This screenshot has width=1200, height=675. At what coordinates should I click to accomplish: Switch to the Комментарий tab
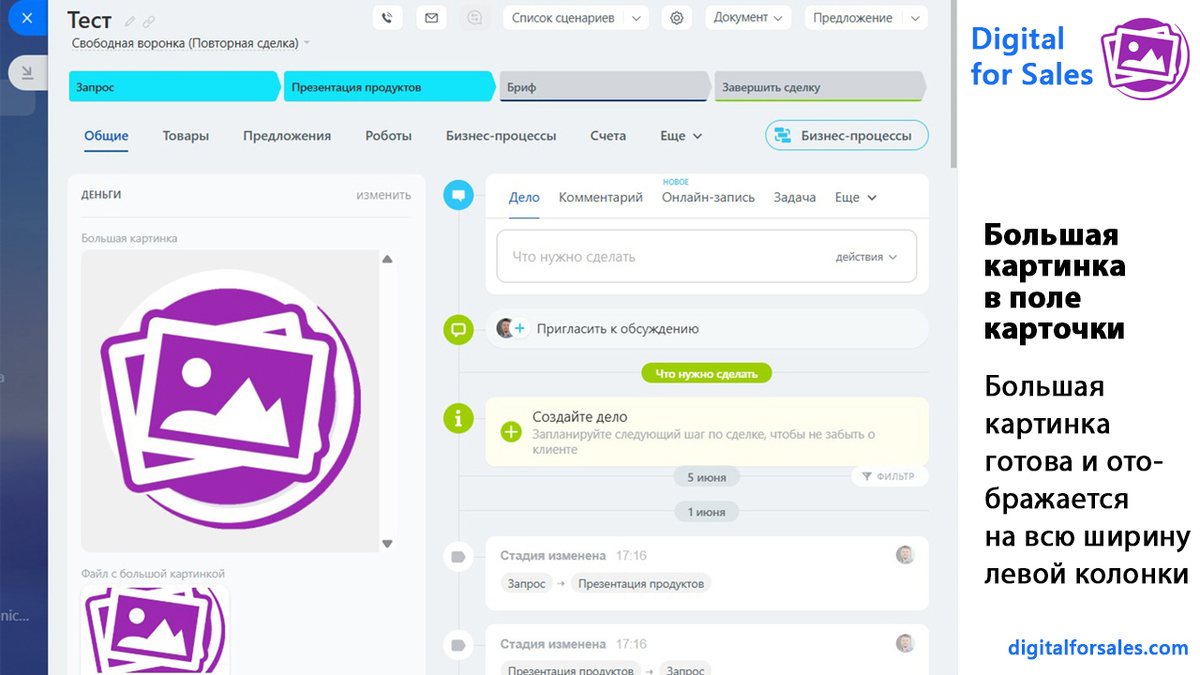click(x=601, y=198)
